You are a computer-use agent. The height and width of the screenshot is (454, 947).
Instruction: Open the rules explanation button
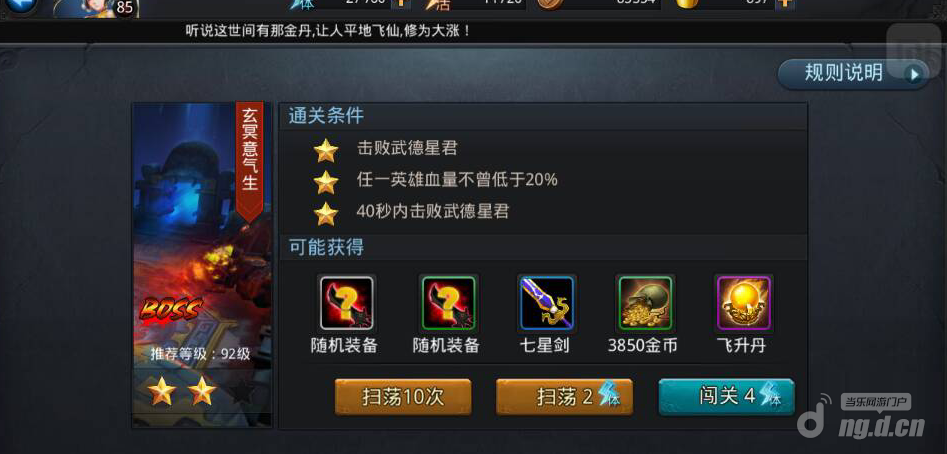pos(853,74)
